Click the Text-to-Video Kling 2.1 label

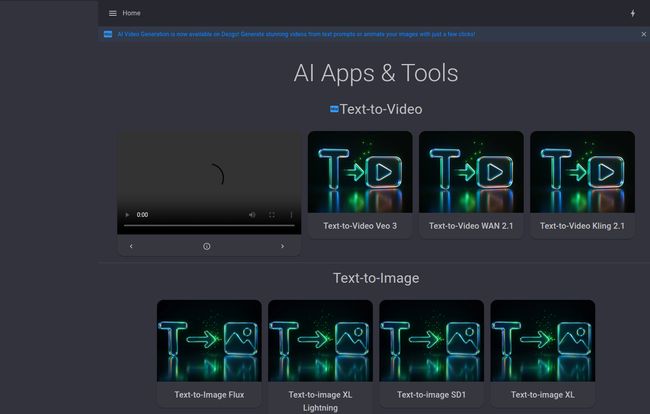(x=582, y=226)
